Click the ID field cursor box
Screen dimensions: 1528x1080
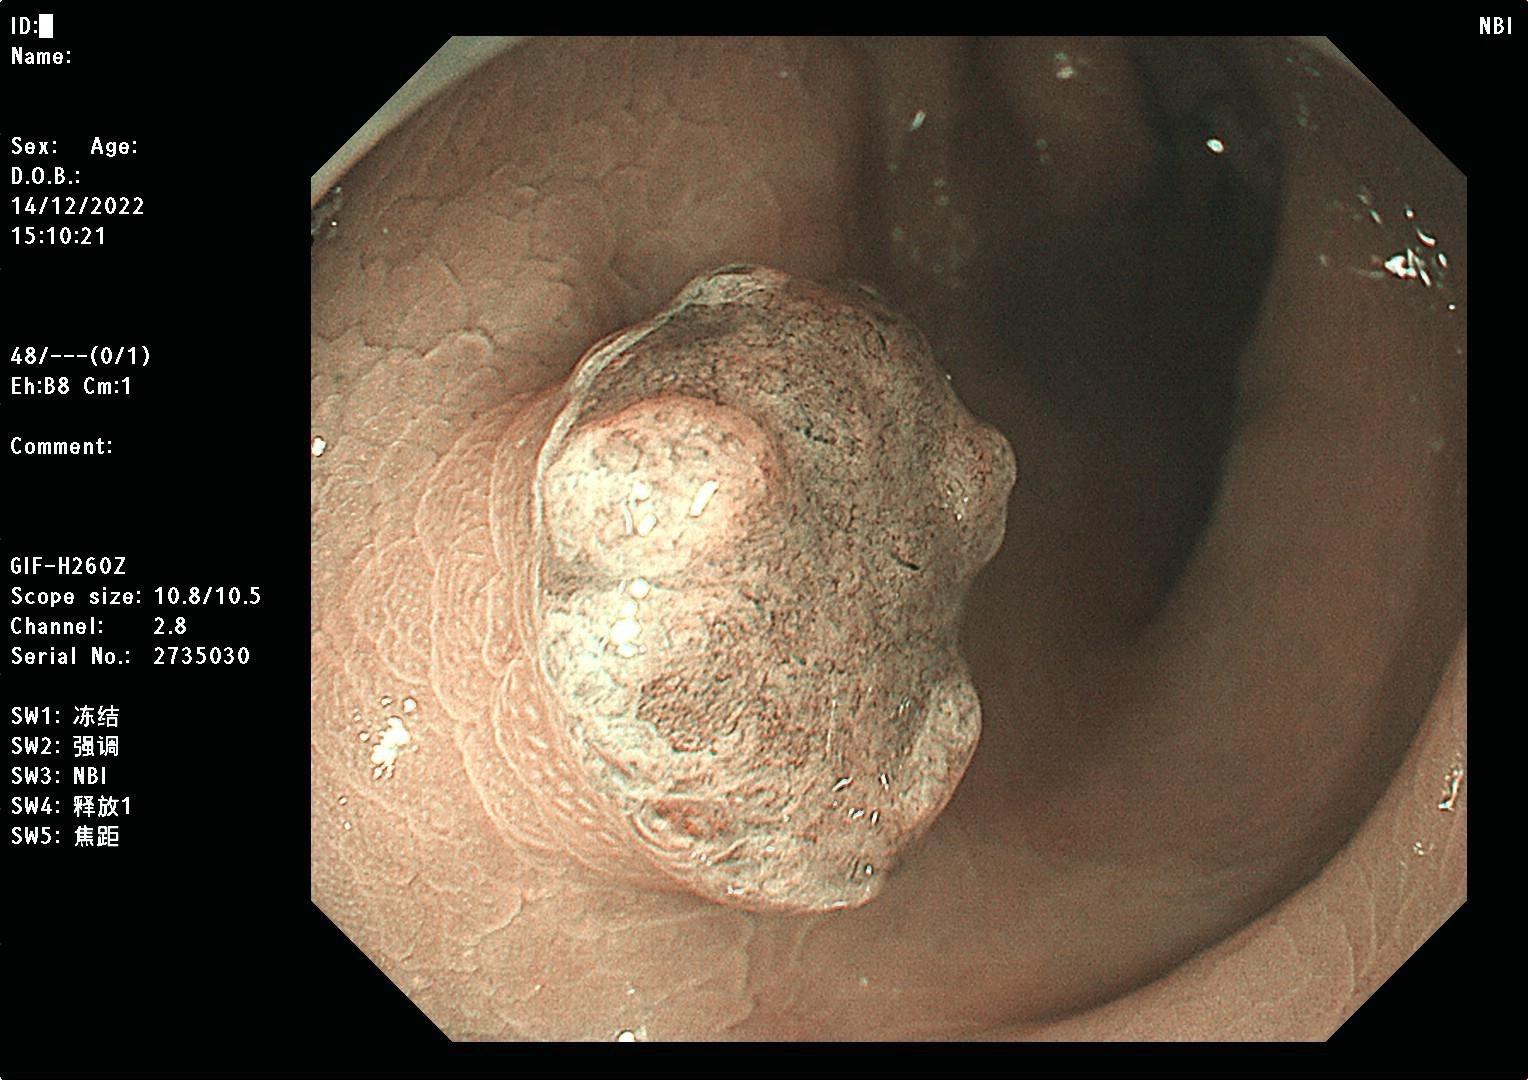tap(47, 26)
